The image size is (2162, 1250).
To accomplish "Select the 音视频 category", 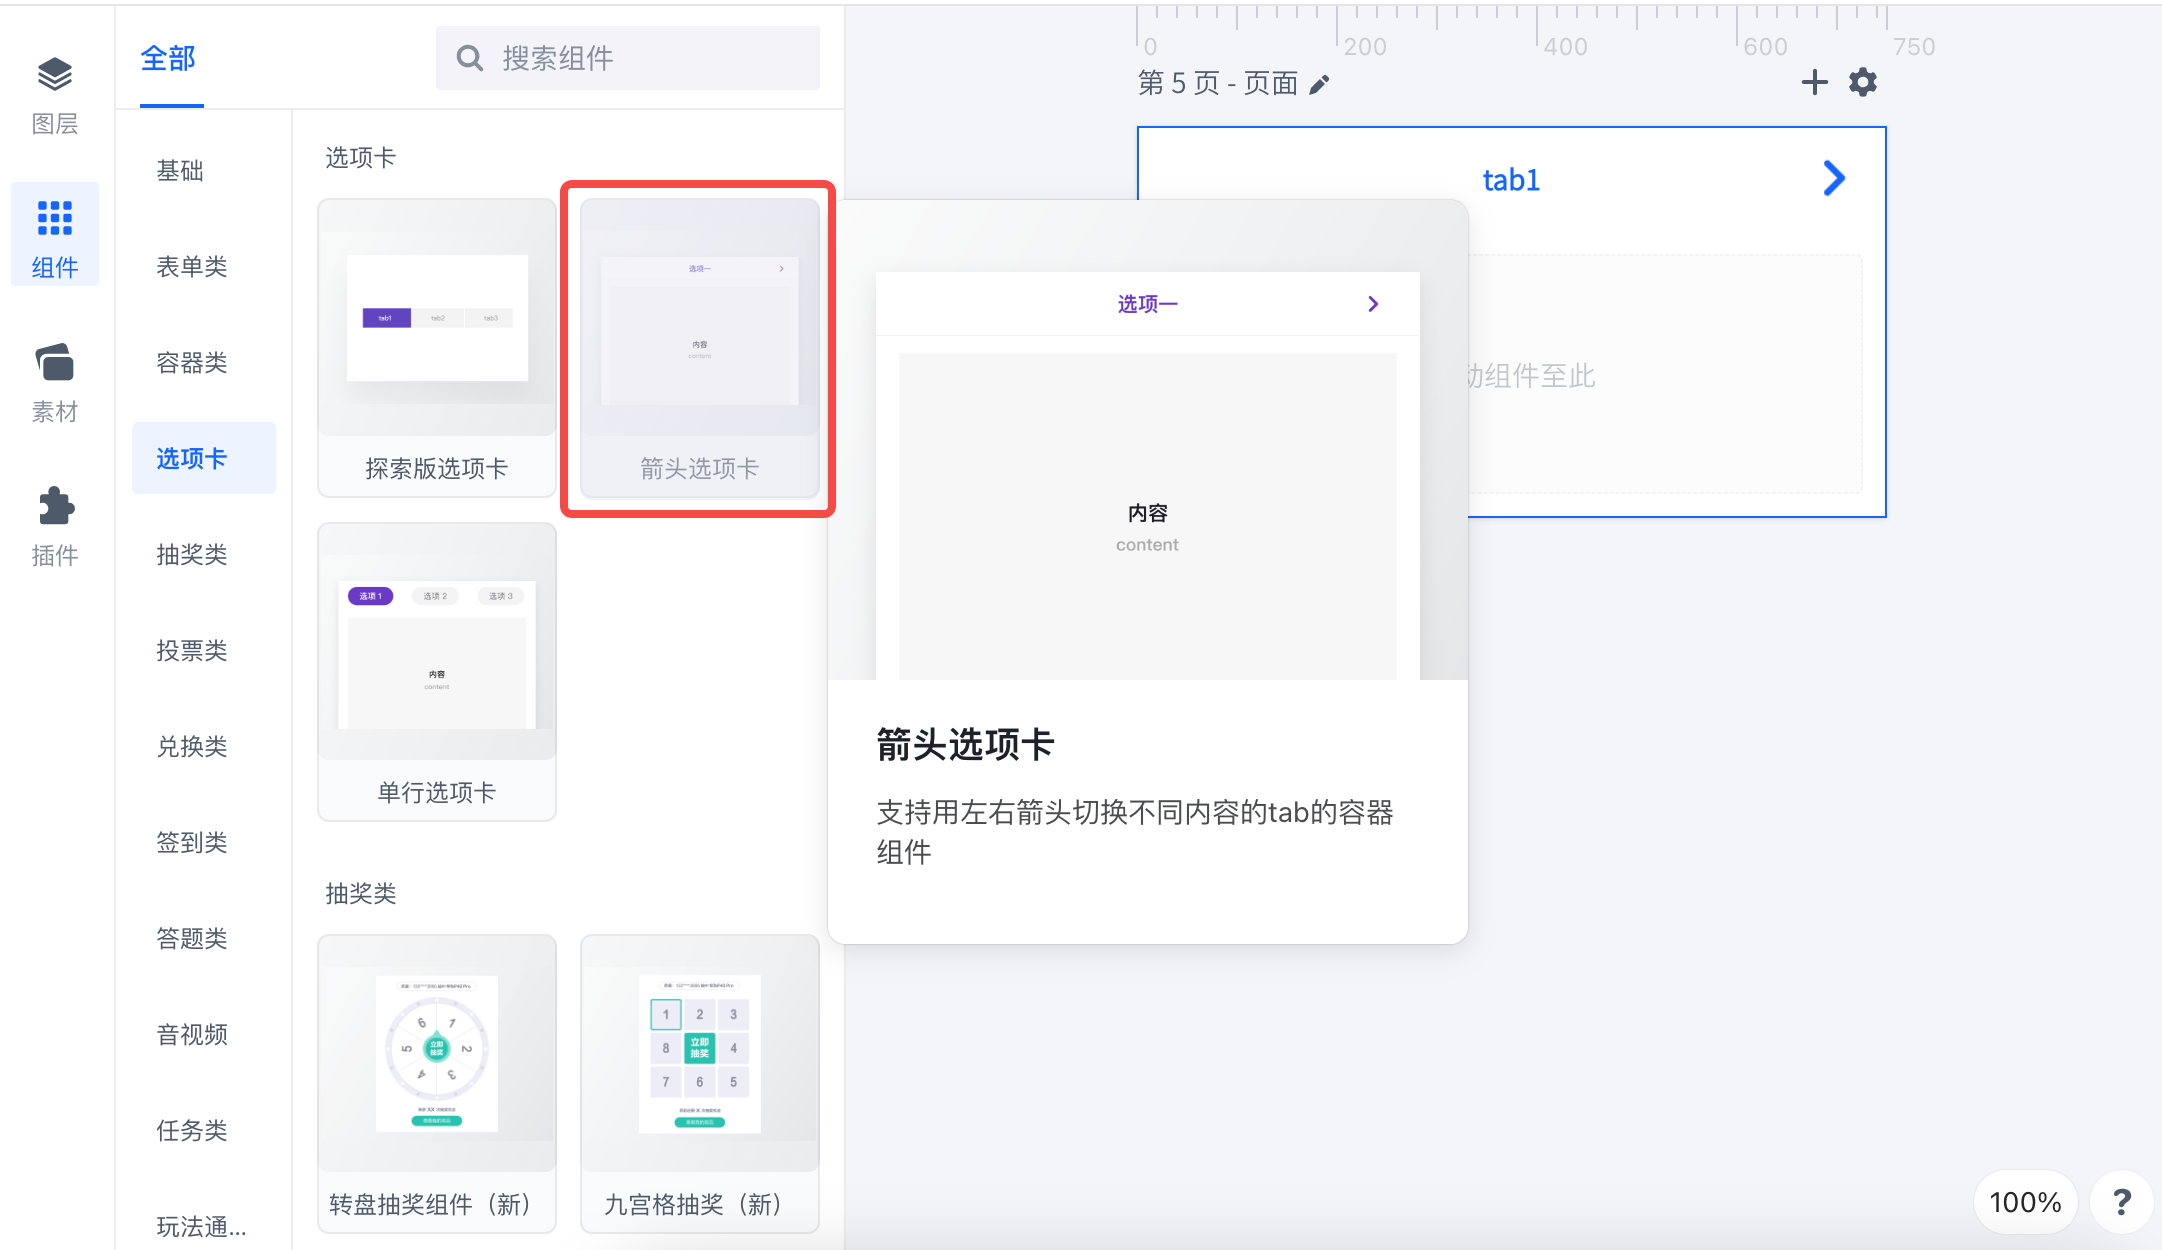I will coord(191,1035).
